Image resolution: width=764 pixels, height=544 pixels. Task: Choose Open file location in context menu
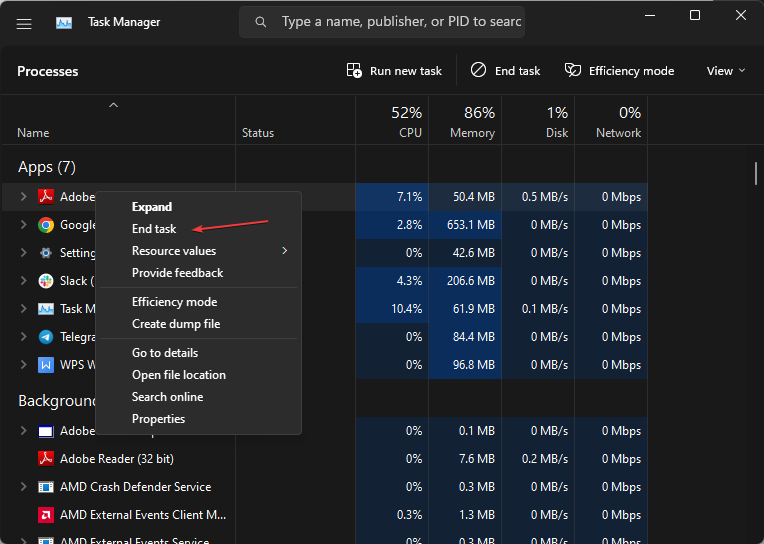[179, 375]
